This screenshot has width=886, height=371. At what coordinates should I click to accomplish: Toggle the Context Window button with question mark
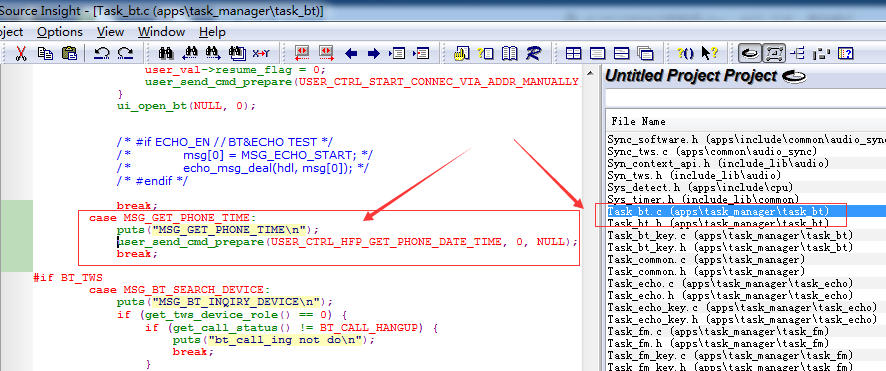coord(845,54)
